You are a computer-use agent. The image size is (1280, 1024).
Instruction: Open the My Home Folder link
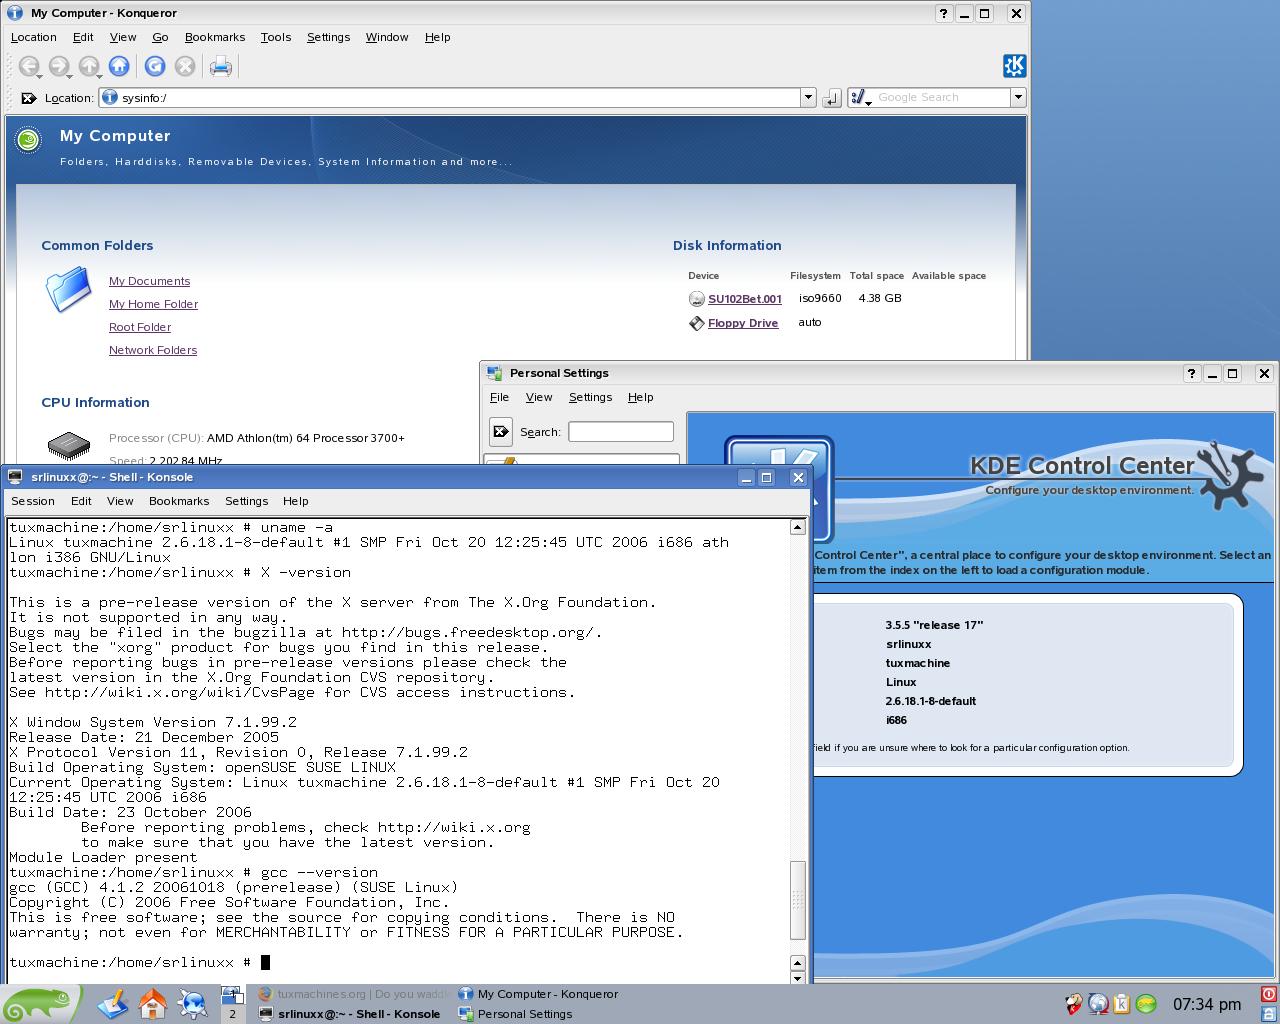(x=153, y=304)
